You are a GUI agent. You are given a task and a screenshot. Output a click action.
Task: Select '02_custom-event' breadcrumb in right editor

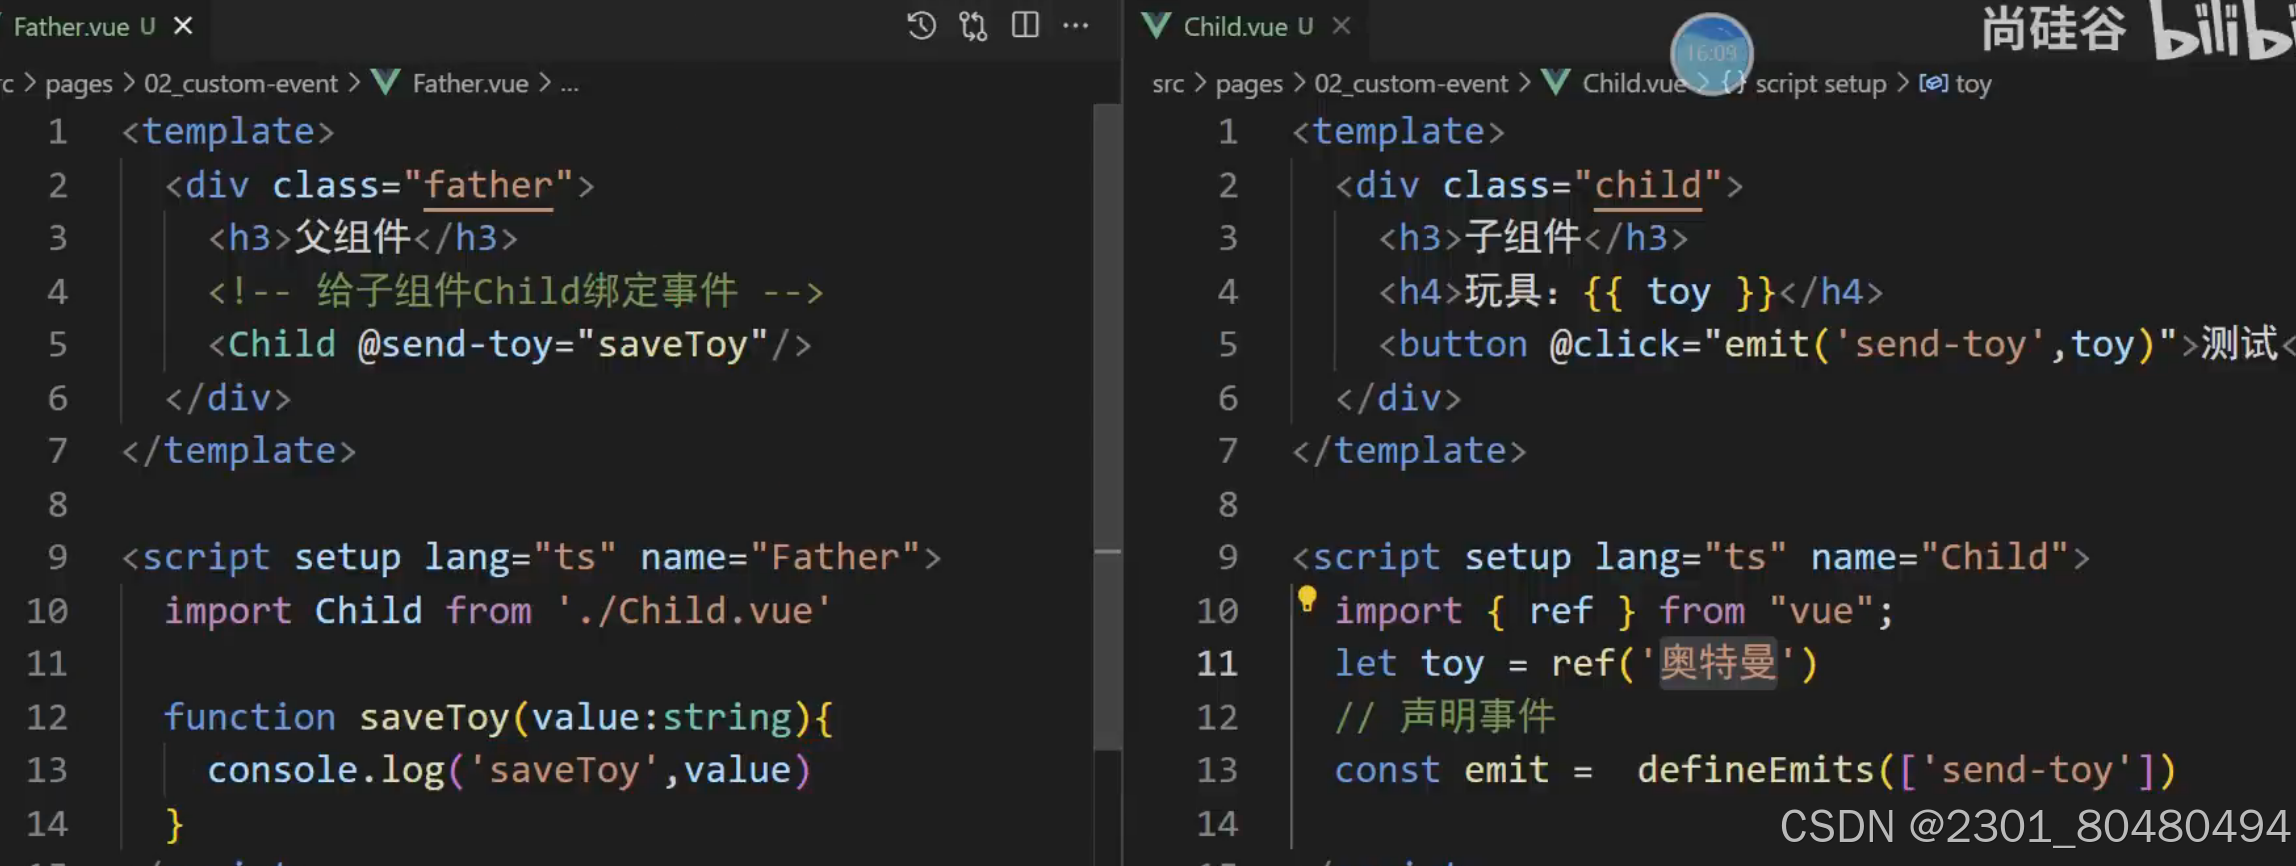point(1411,84)
